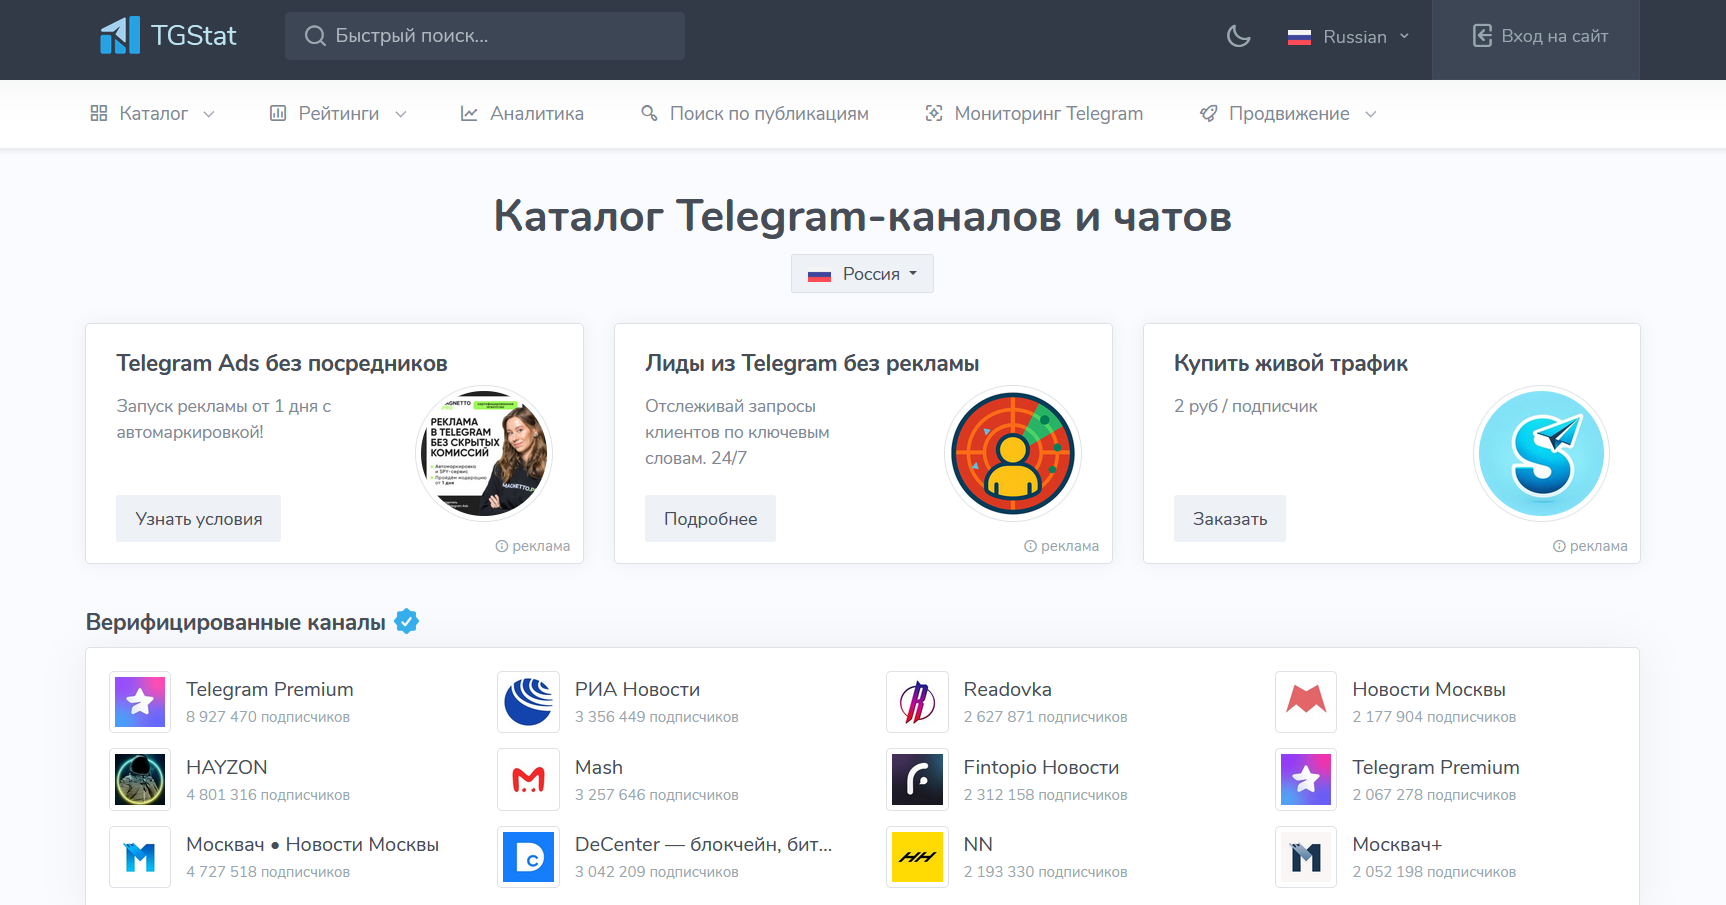Viewport: 1726px width, 905px height.
Task: Click the Аналитика line graph icon
Action: [x=468, y=114]
